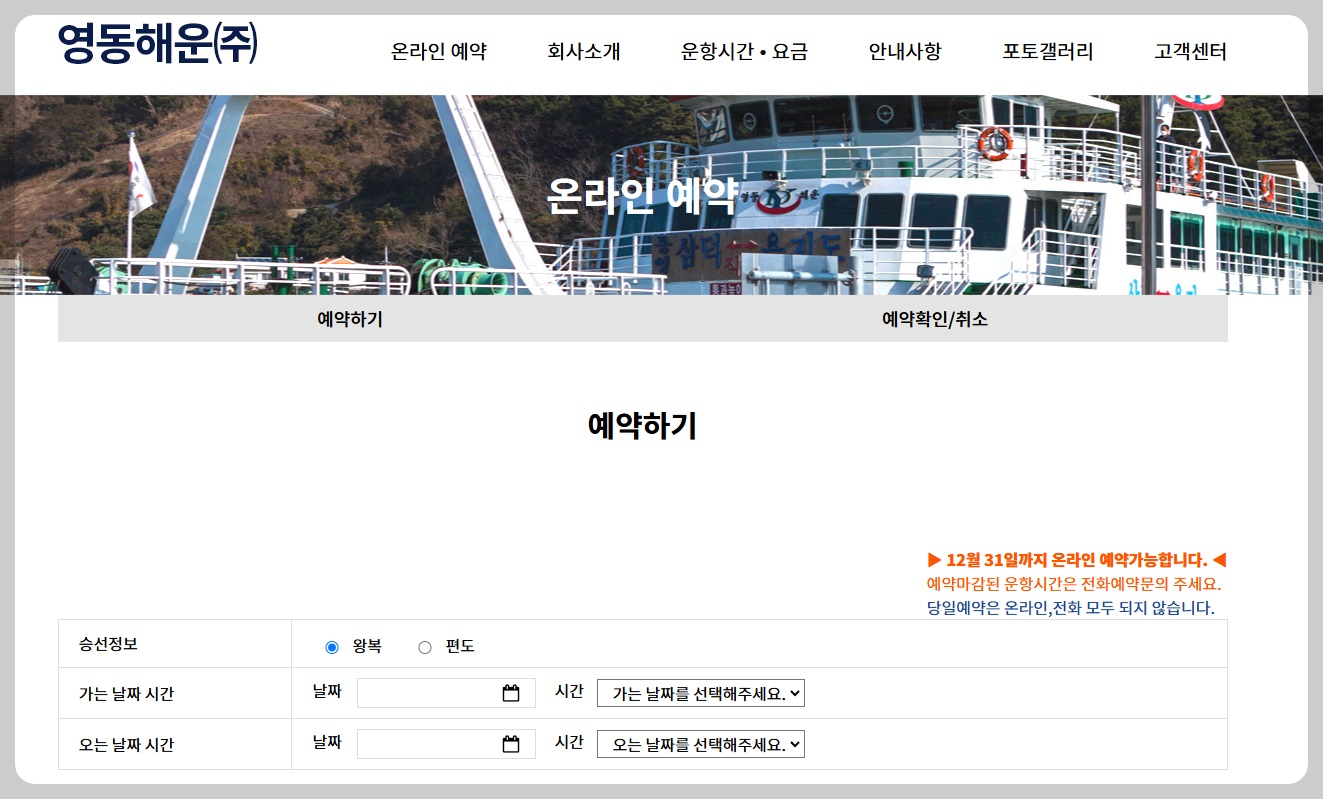1323x799 pixels.
Task: Open the 온라인 예약 menu
Action: (440, 52)
